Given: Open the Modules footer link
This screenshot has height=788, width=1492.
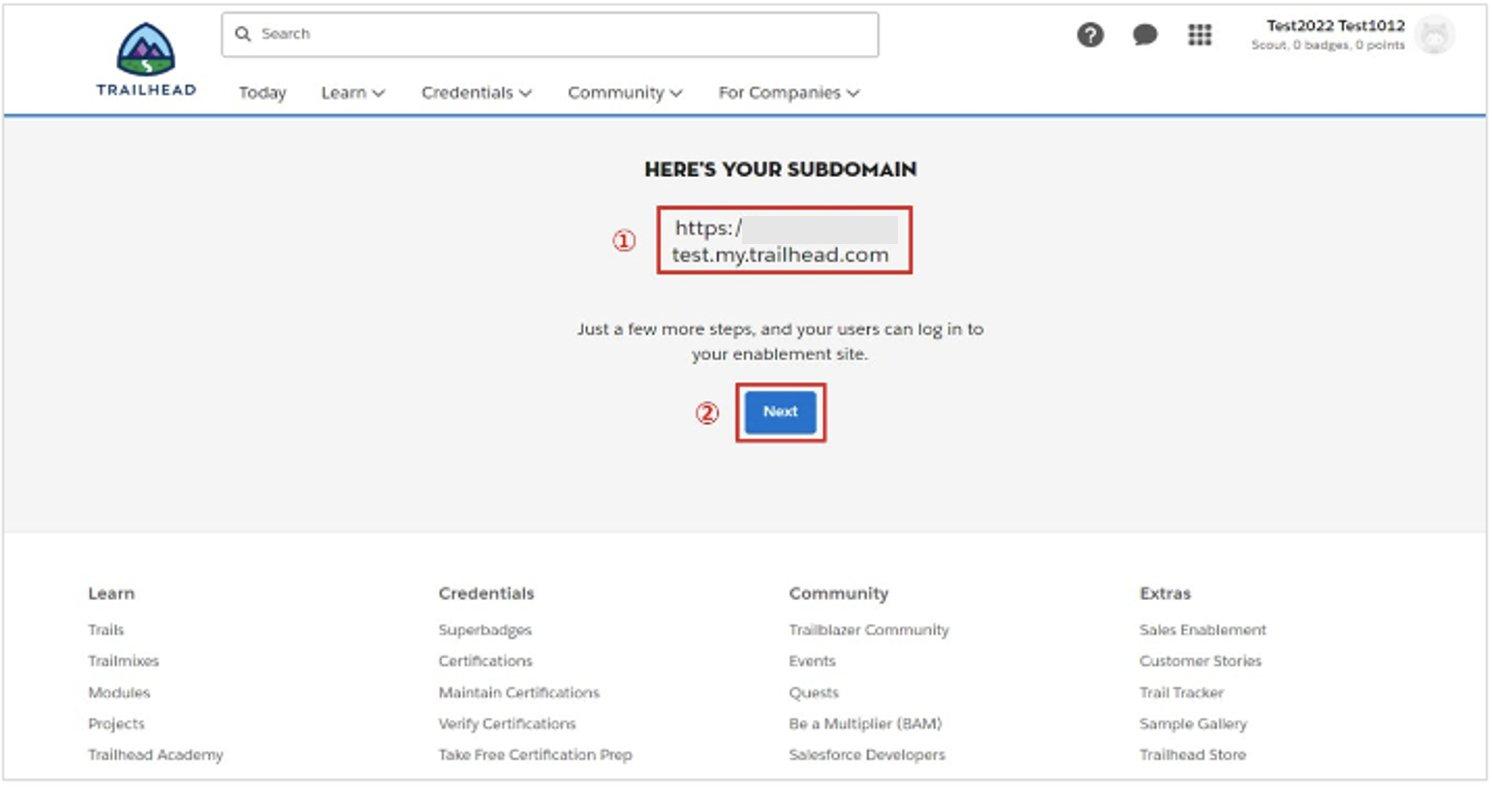Looking at the screenshot, I should pyautogui.click(x=119, y=692).
